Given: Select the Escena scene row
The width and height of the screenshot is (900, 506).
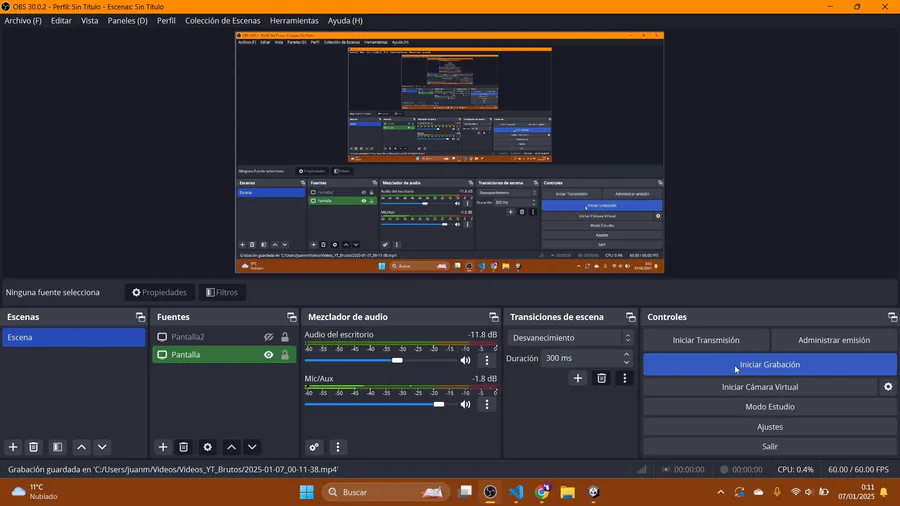Looking at the screenshot, I should click(x=73, y=337).
